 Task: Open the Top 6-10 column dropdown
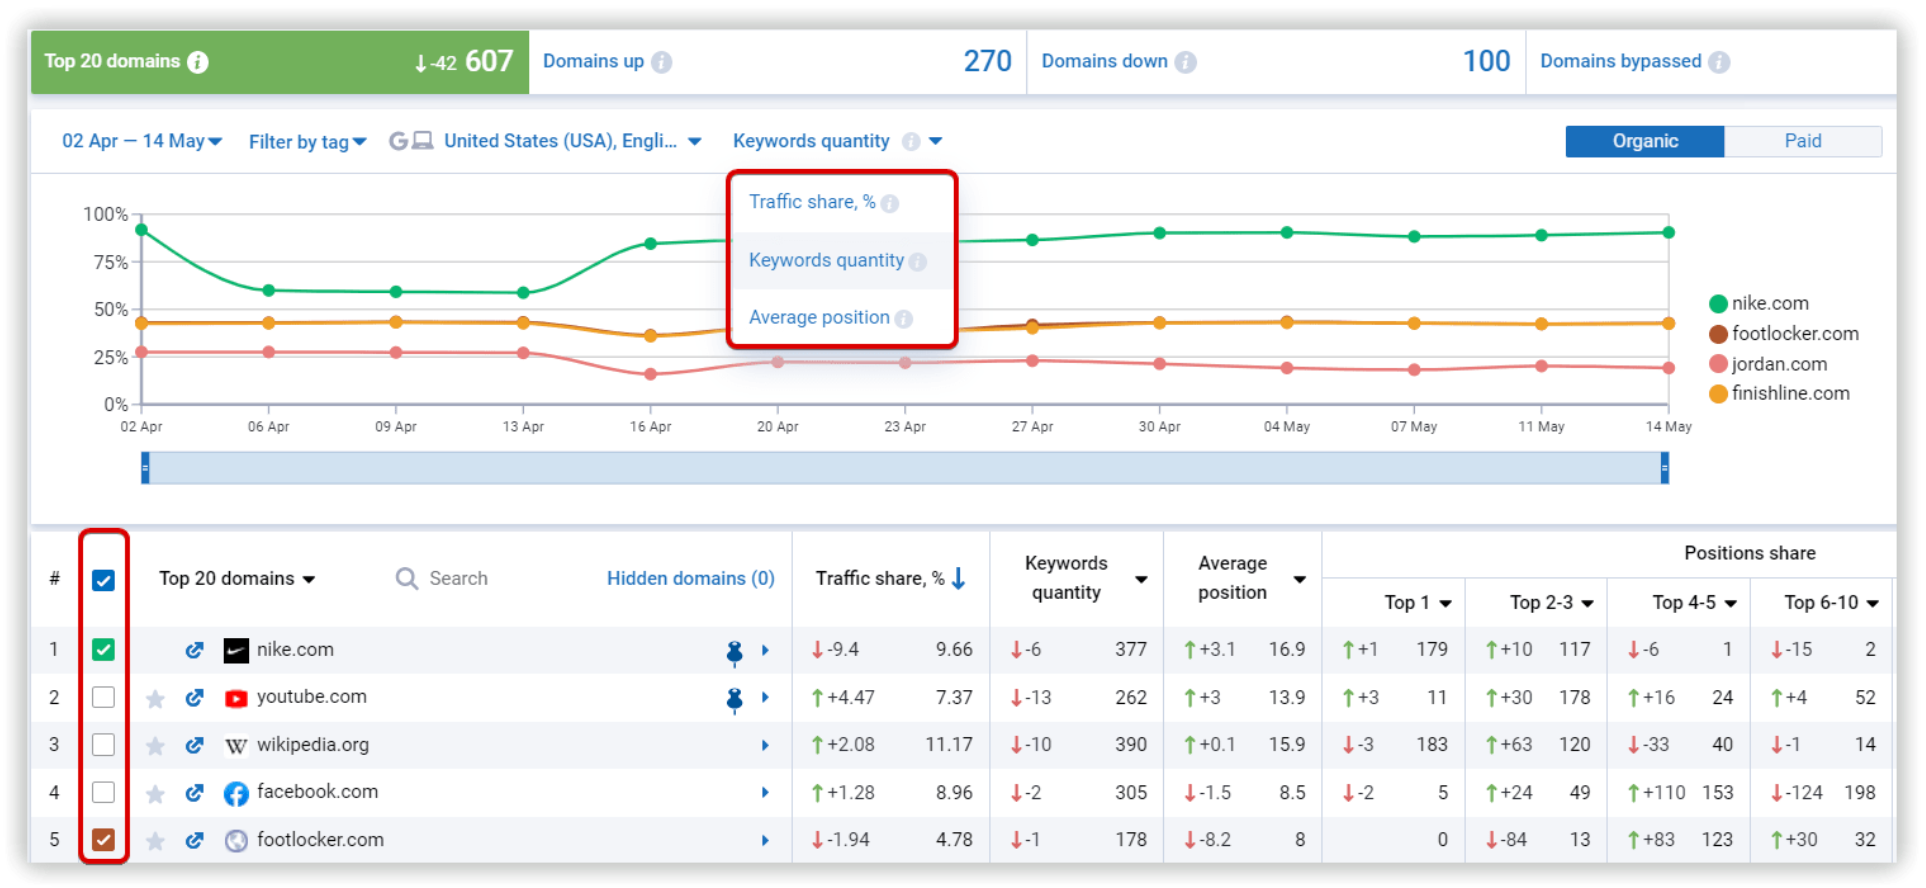pyautogui.click(x=1831, y=603)
